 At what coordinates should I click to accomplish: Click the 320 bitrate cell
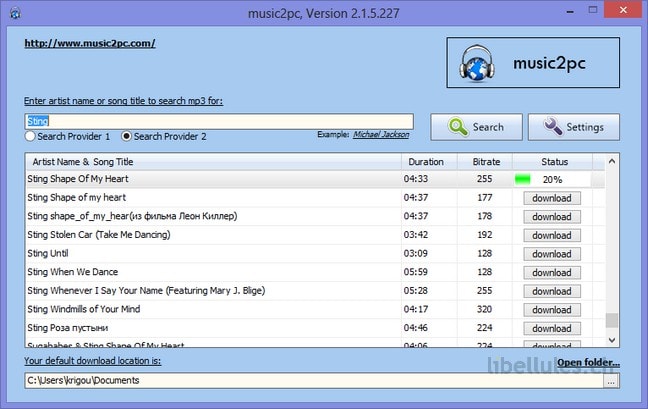(484, 309)
